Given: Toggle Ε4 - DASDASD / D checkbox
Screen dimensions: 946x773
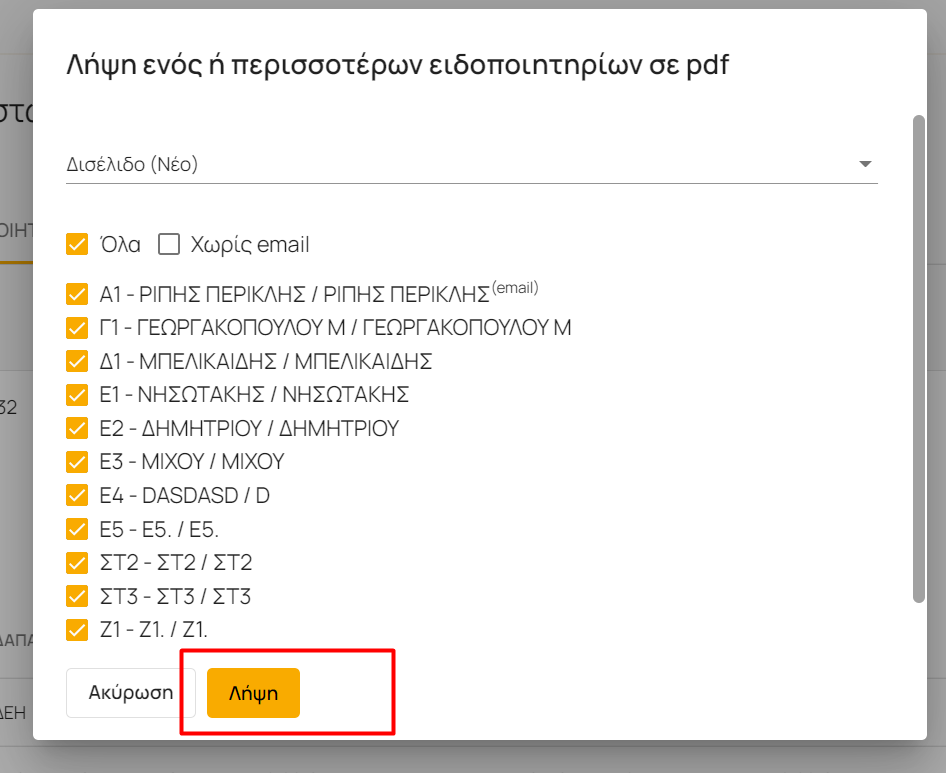Looking at the screenshot, I should [77, 495].
